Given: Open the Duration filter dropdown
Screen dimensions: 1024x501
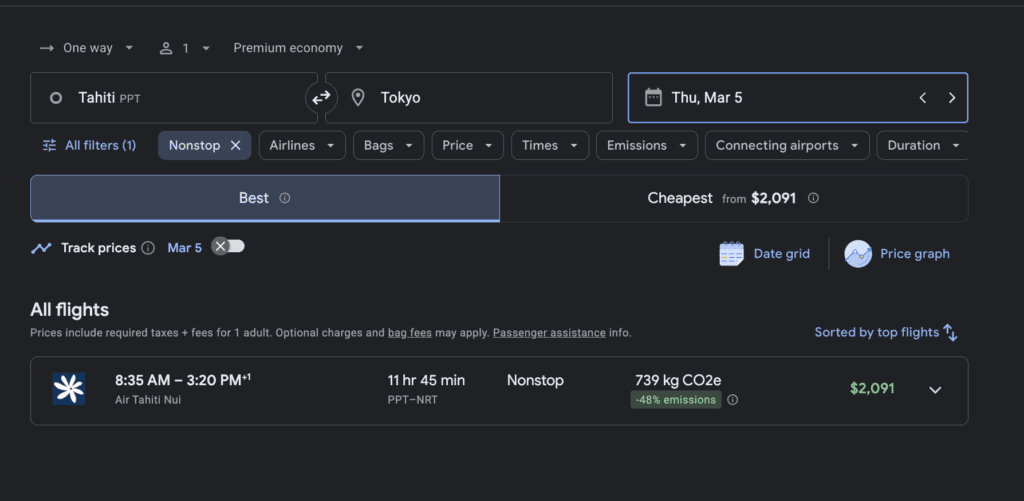Looking at the screenshot, I should pos(923,145).
